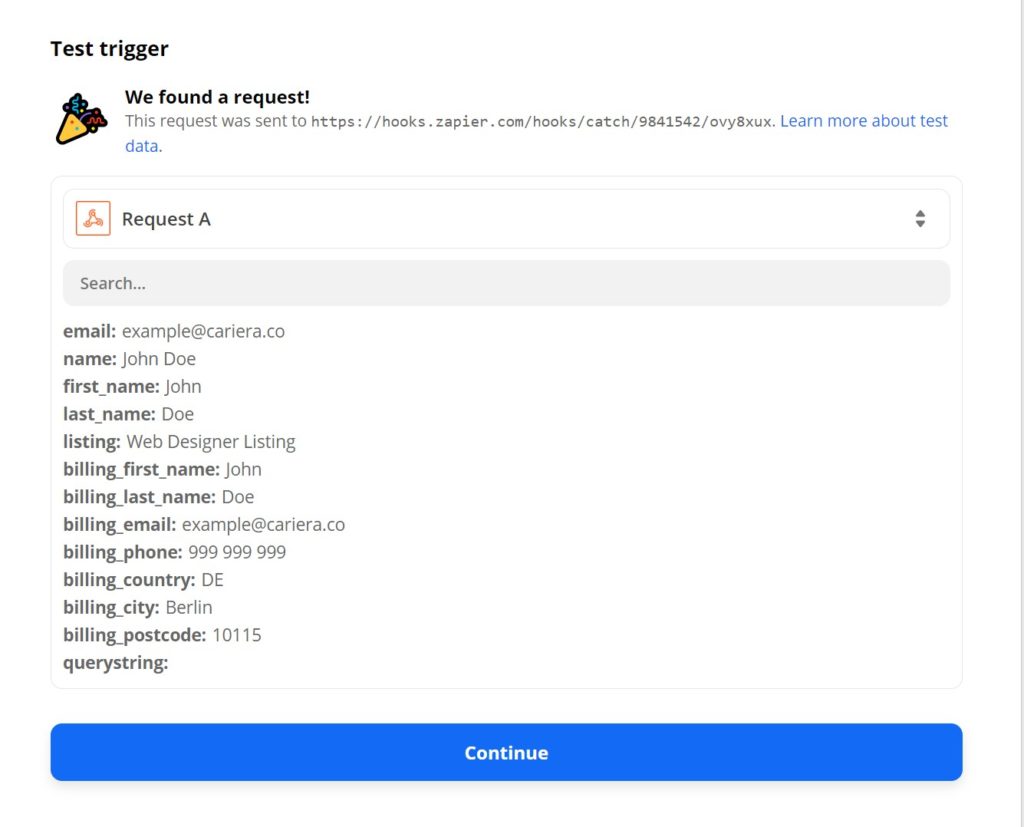Click the listing value Web Designer Listing
This screenshot has height=827, width=1024.
[211, 442]
